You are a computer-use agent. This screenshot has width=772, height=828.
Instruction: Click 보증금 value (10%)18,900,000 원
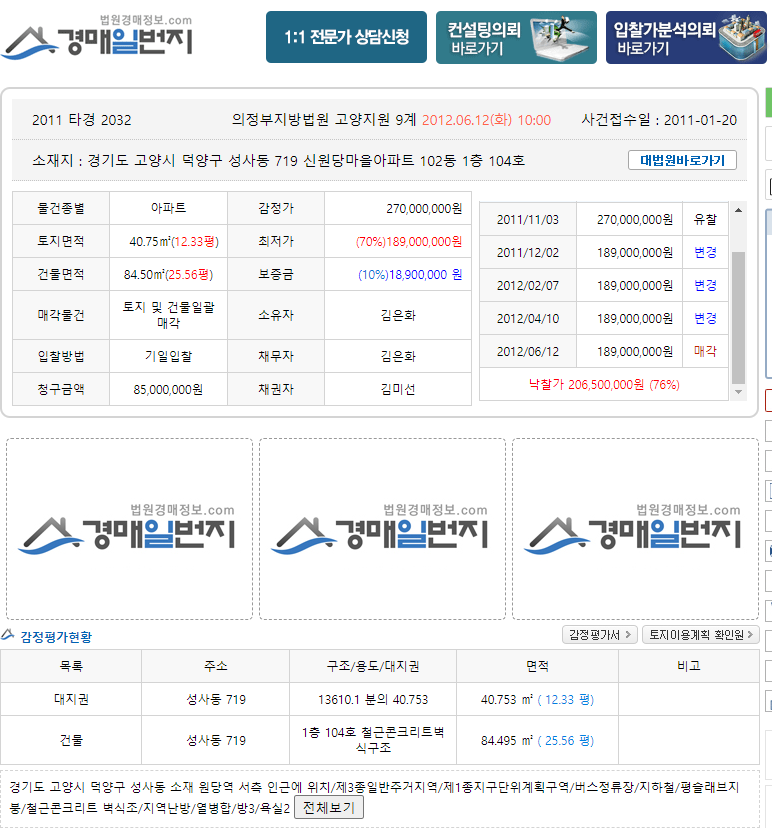(410, 275)
